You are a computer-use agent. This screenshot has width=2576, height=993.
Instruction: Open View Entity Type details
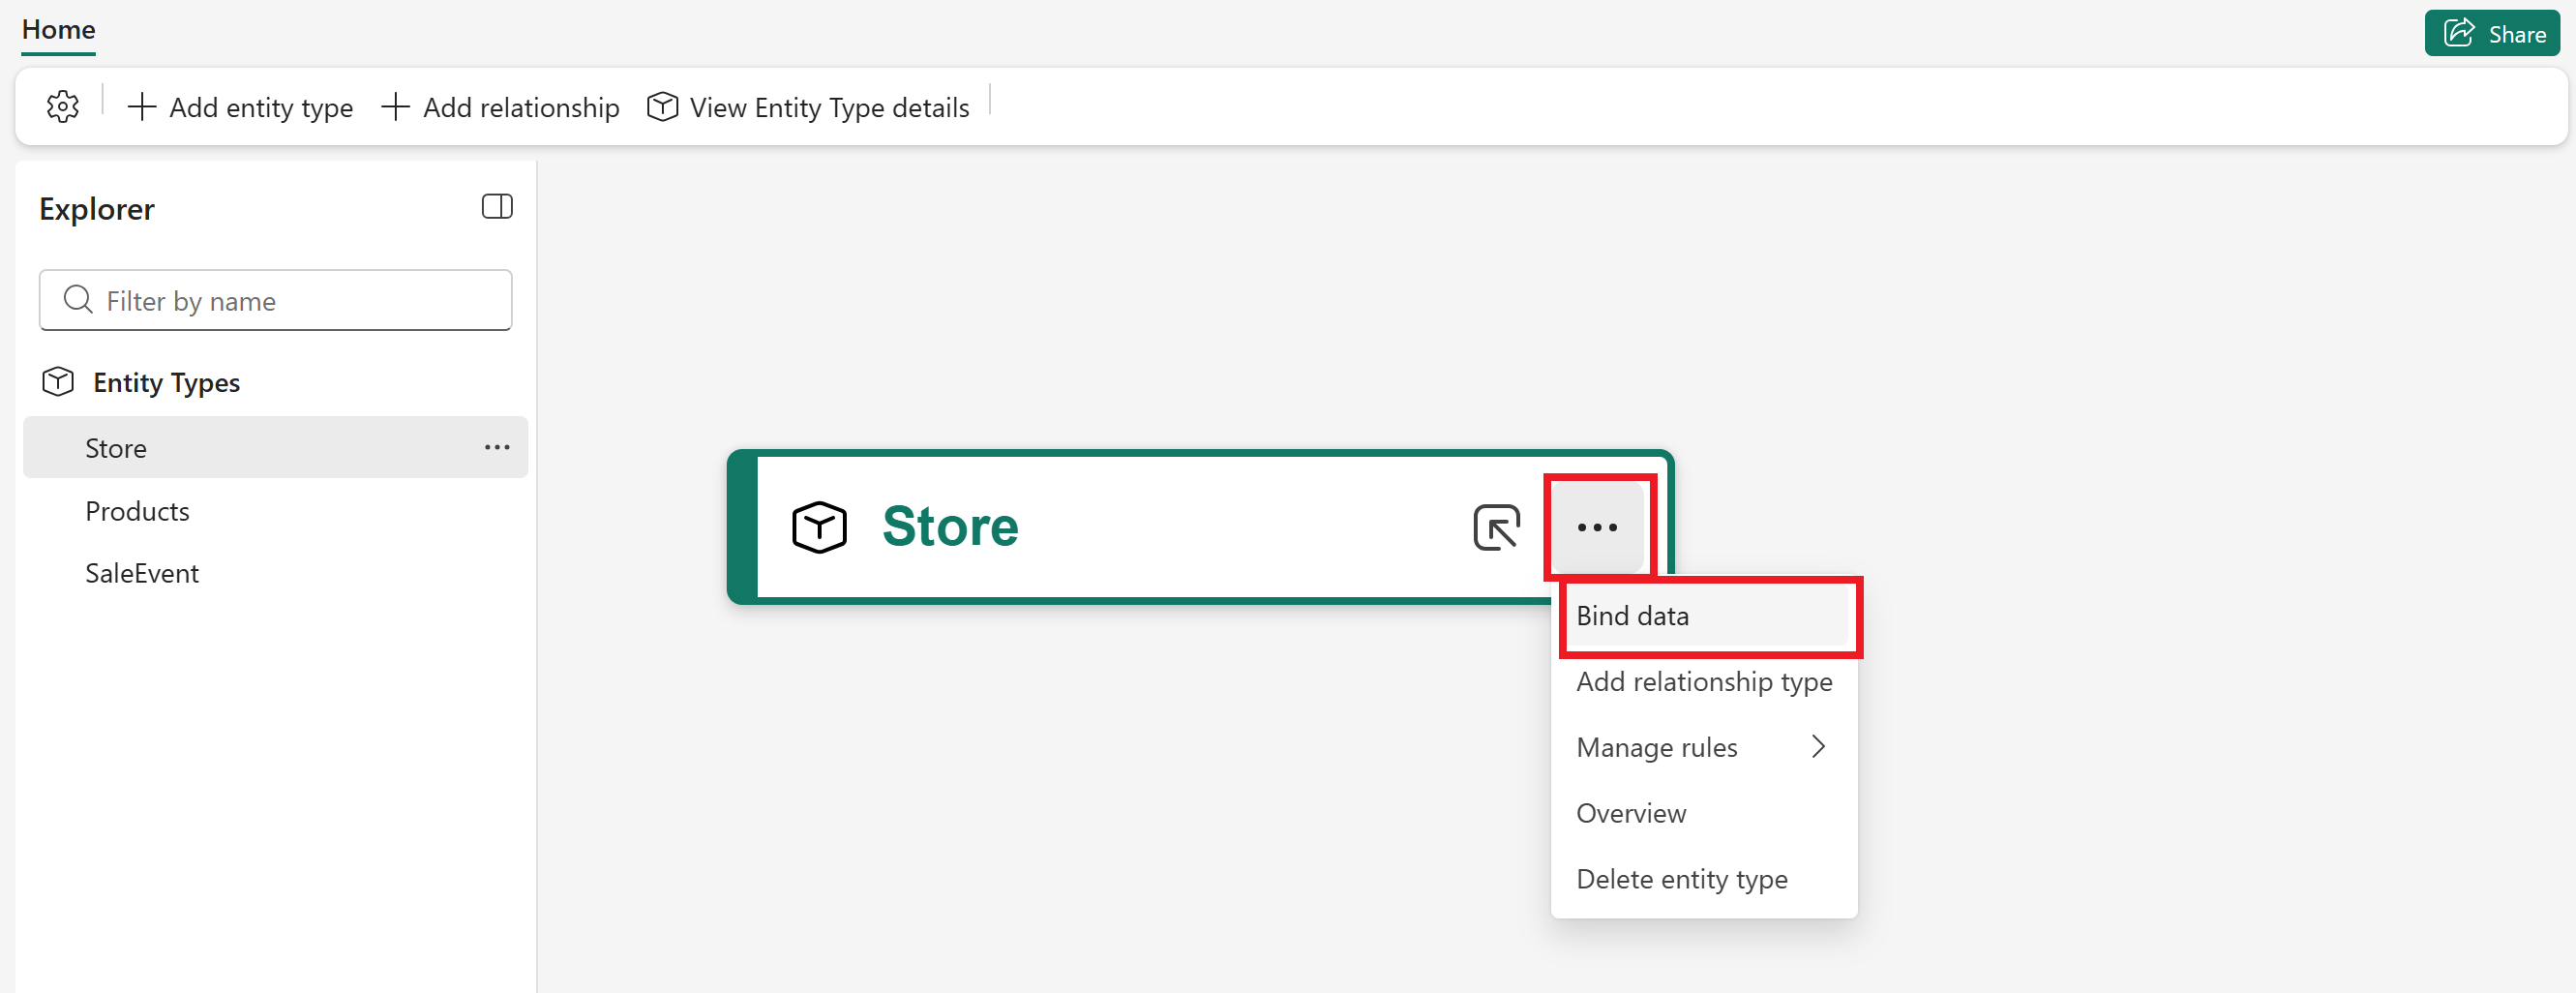[808, 107]
